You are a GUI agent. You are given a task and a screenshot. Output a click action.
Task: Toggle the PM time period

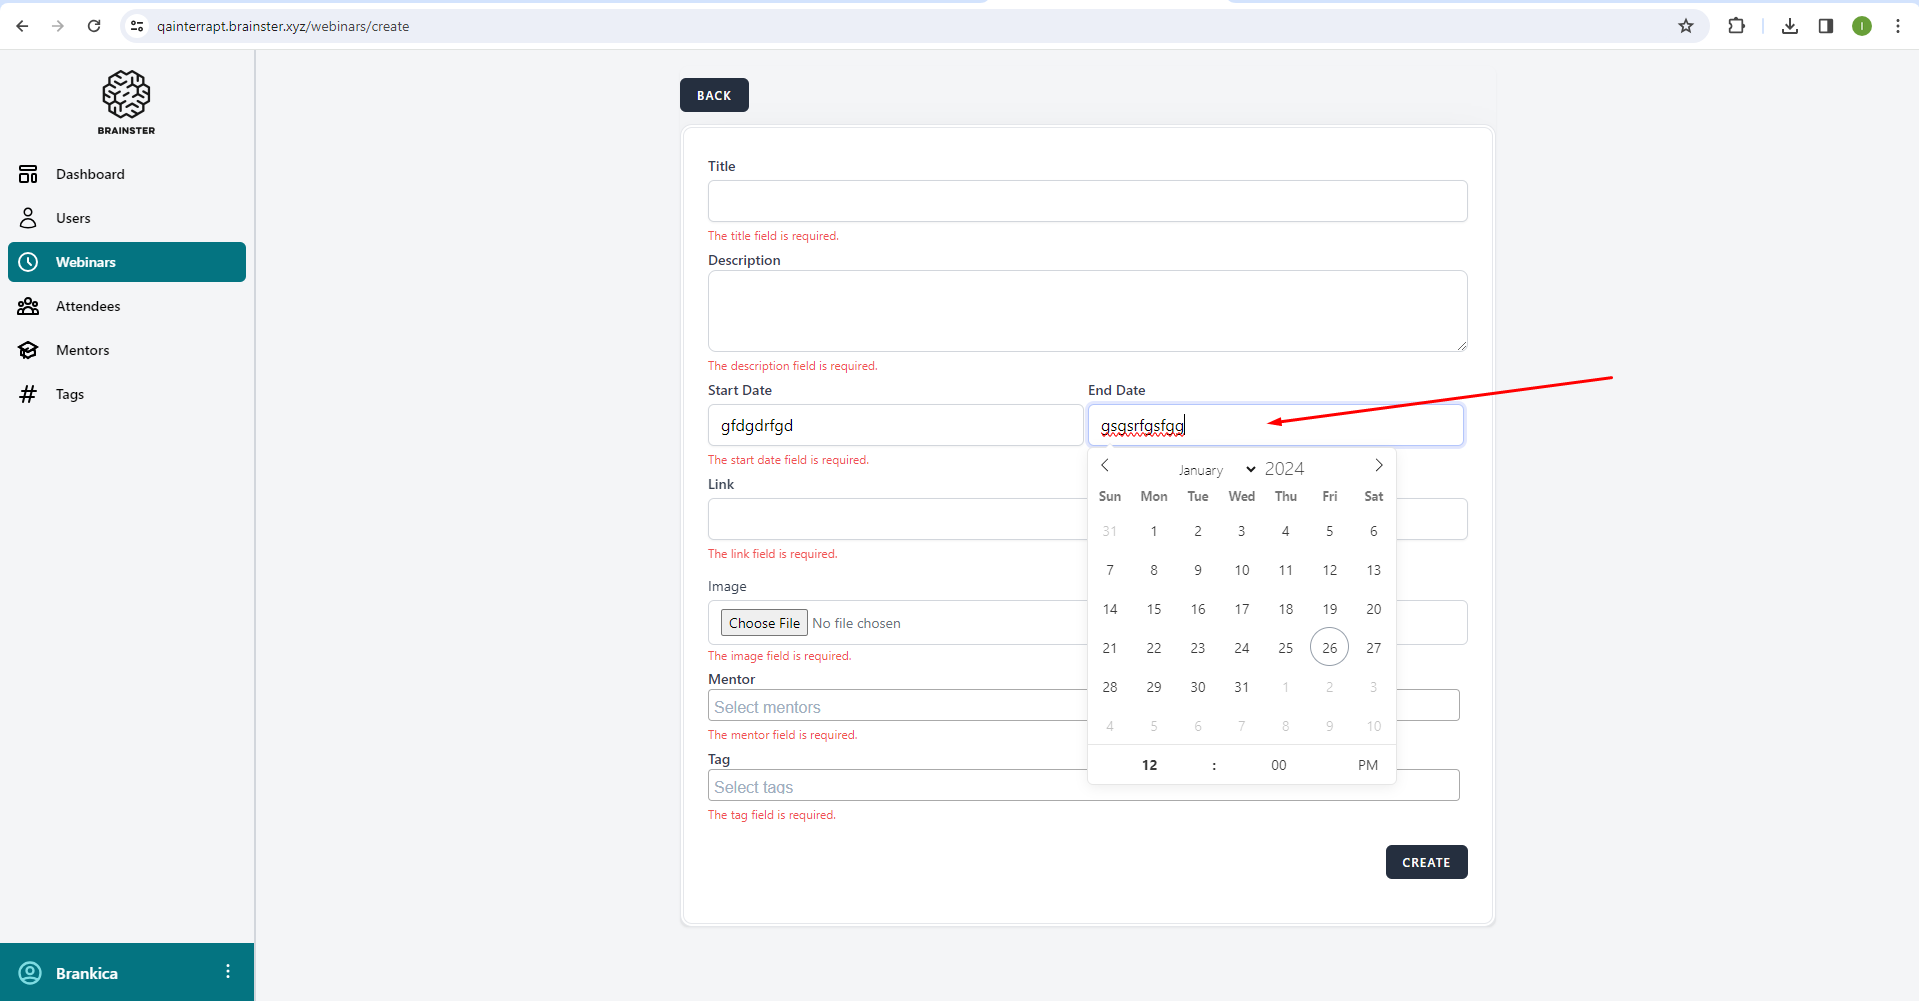click(1367, 765)
